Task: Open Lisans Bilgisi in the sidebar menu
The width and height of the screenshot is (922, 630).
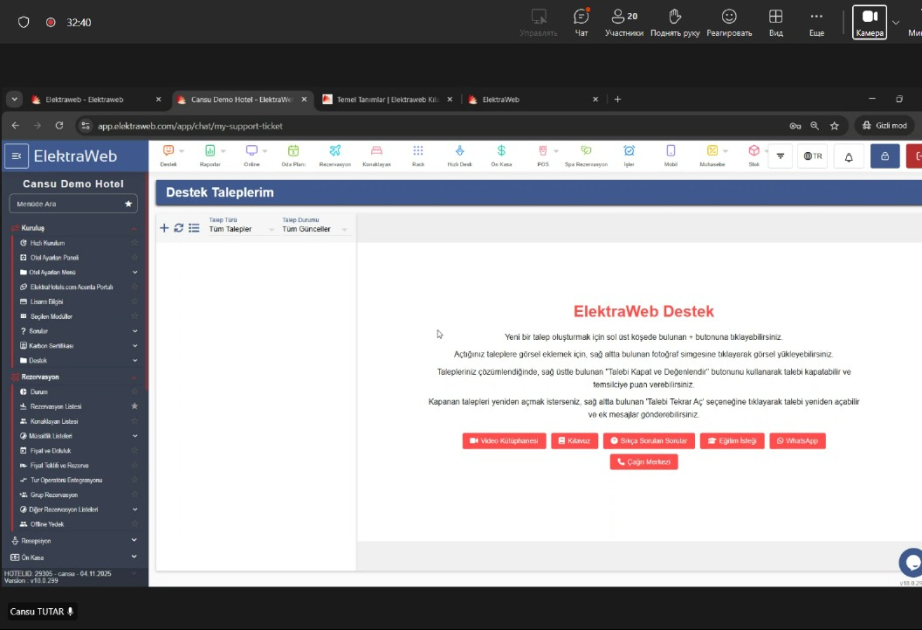Action: click(x=50, y=301)
